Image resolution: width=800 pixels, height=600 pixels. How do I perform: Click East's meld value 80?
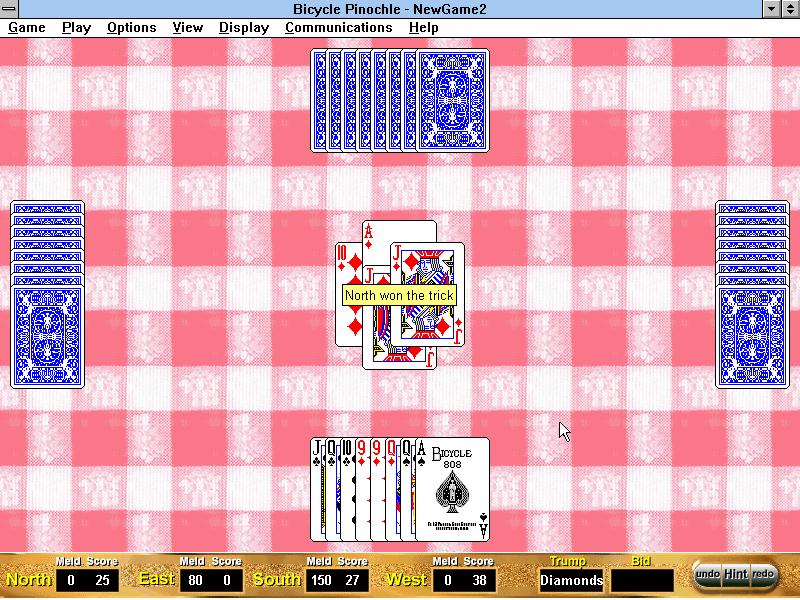pyautogui.click(x=195, y=581)
